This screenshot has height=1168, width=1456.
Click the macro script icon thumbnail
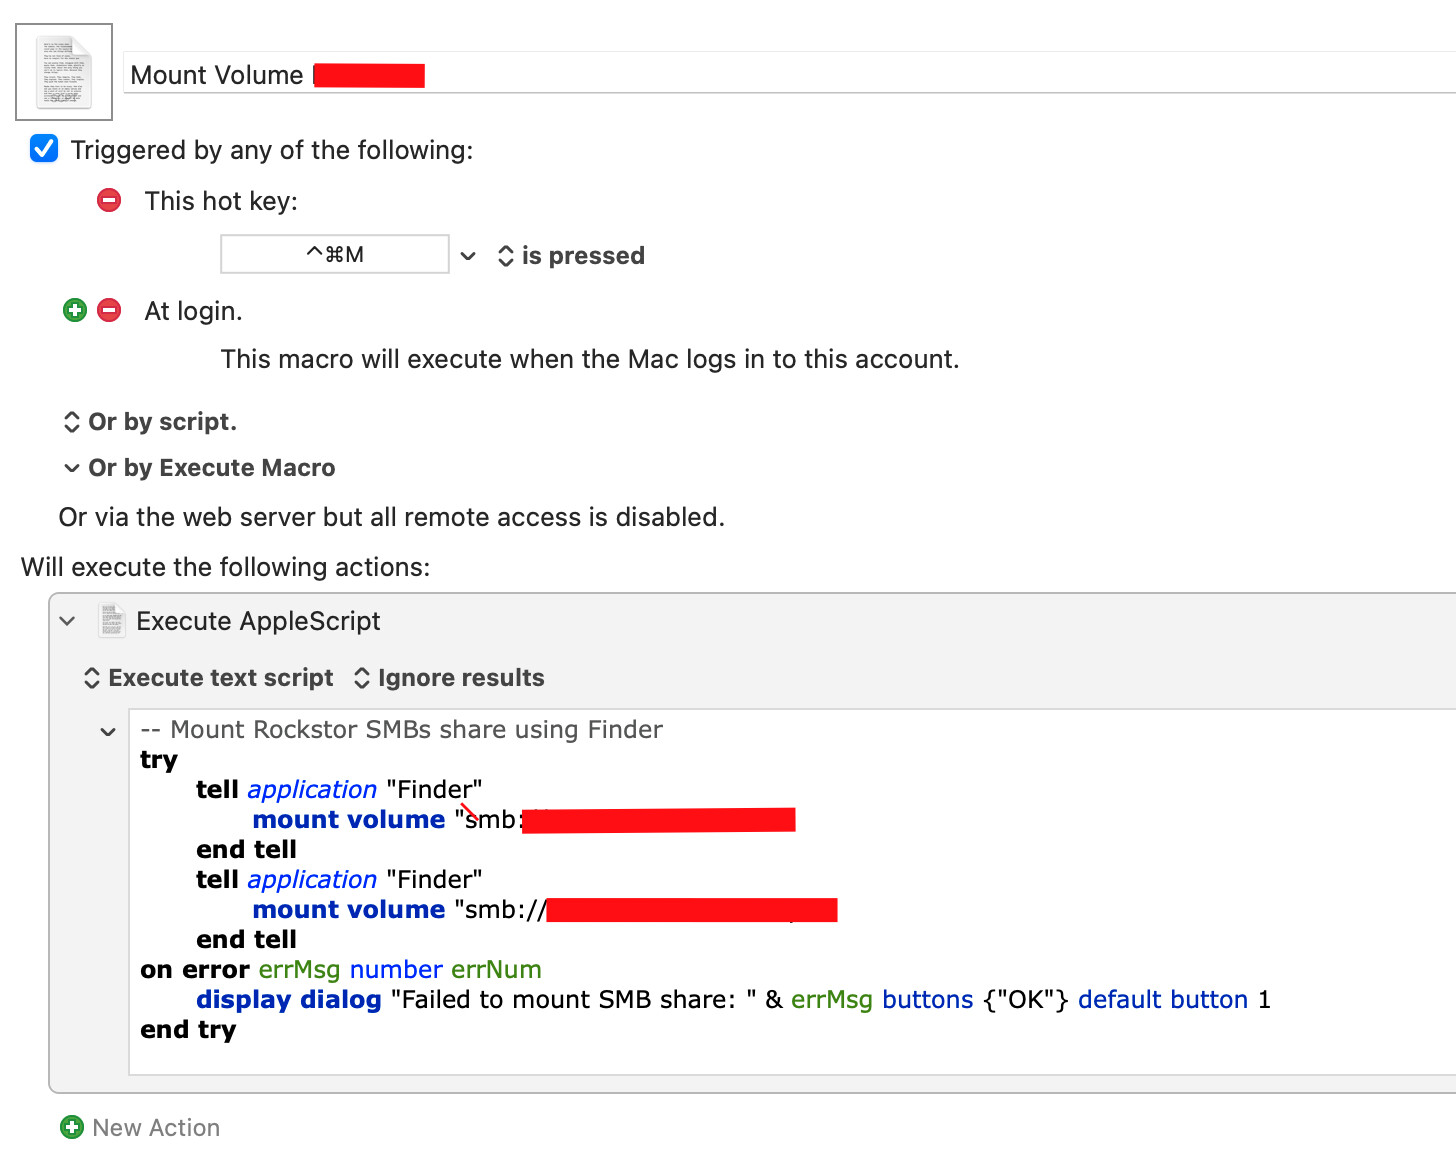pyautogui.click(x=64, y=72)
